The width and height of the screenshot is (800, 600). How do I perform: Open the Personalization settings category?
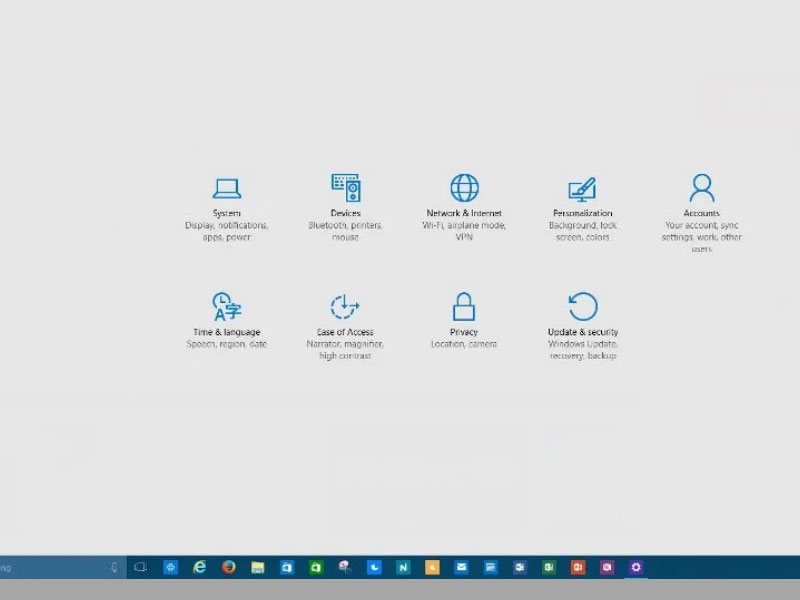583,209
